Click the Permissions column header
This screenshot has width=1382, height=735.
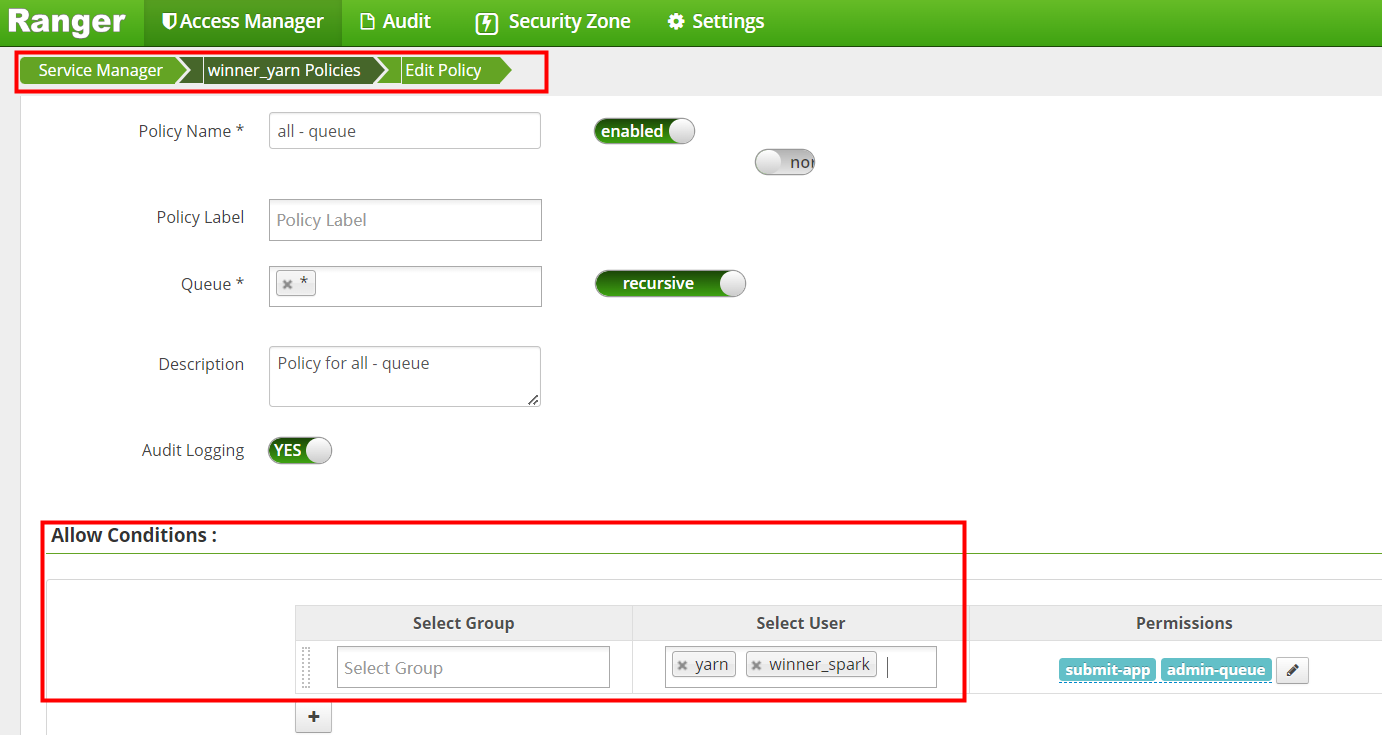point(1184,623)
